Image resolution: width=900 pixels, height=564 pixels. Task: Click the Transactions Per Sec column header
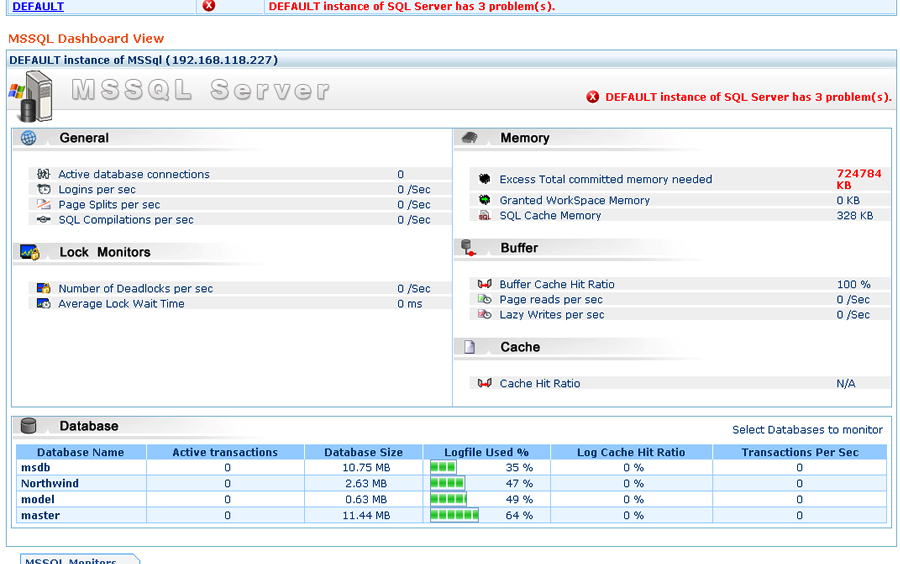tap(800, 452)
